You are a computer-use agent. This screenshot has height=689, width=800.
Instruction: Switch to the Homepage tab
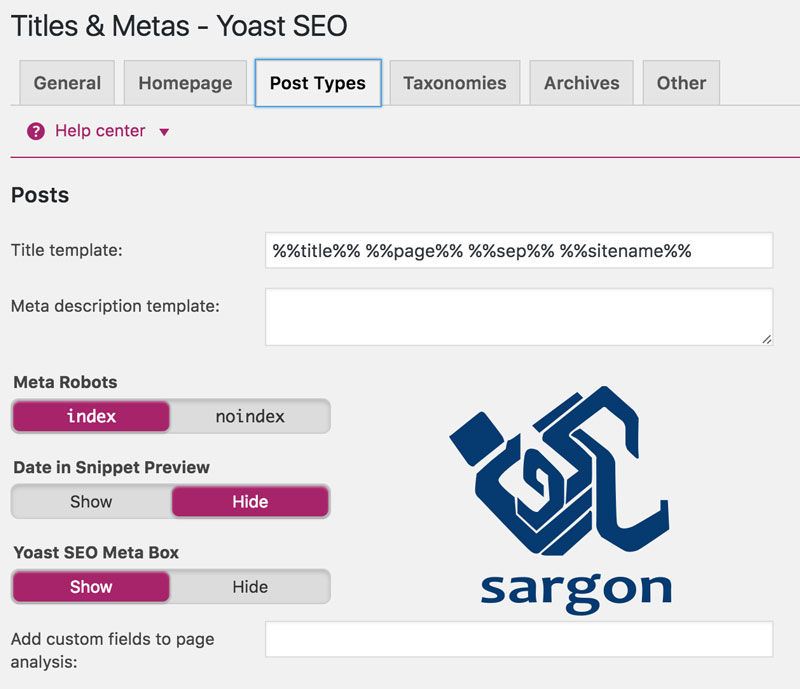(185, 83)
